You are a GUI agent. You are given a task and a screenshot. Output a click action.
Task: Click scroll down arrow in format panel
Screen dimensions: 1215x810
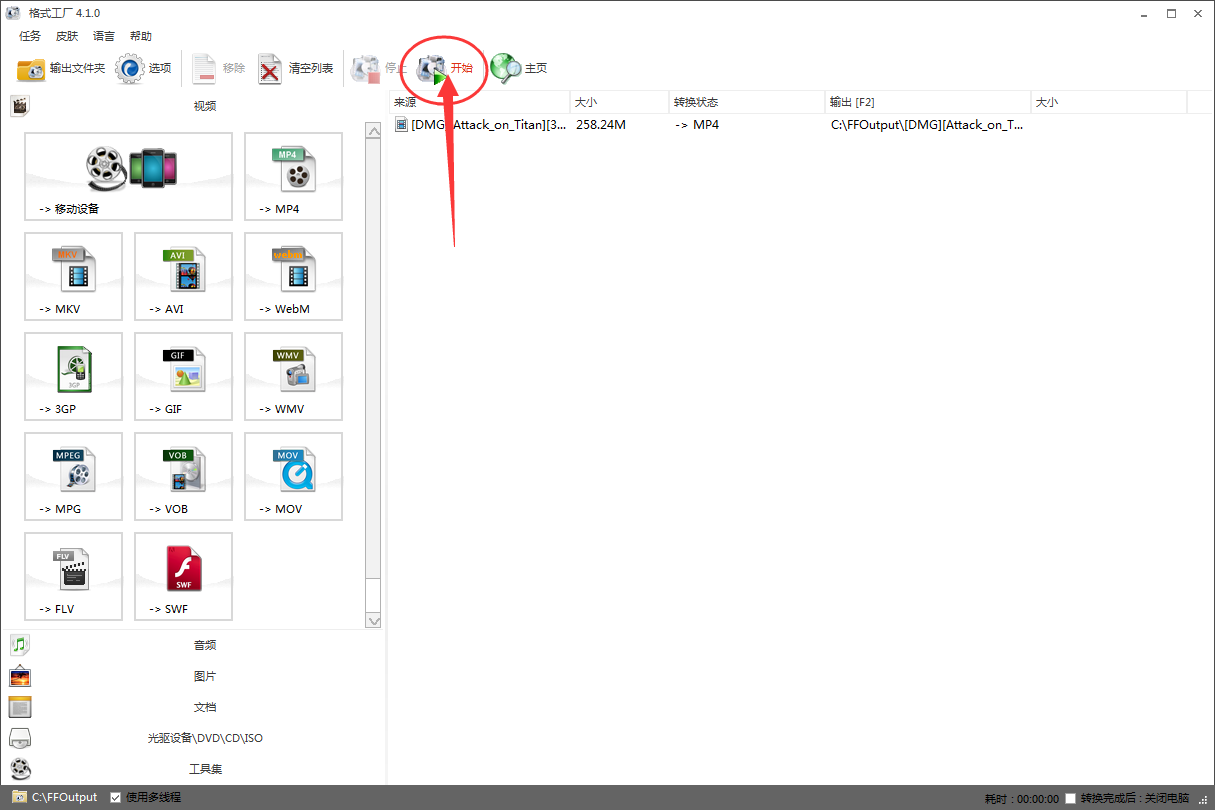pos(374,620)
